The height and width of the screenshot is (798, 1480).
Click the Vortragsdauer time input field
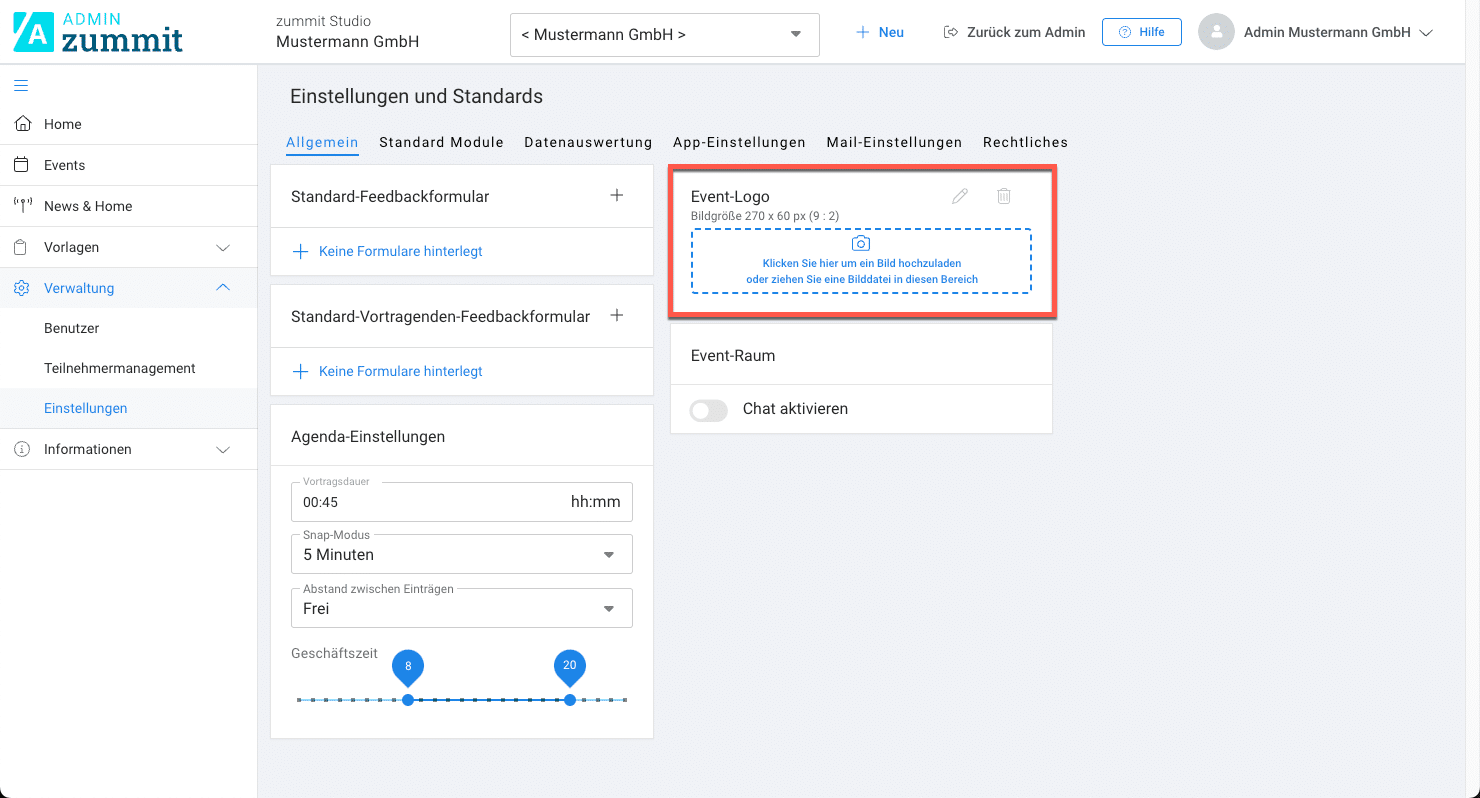coord(430,502)
